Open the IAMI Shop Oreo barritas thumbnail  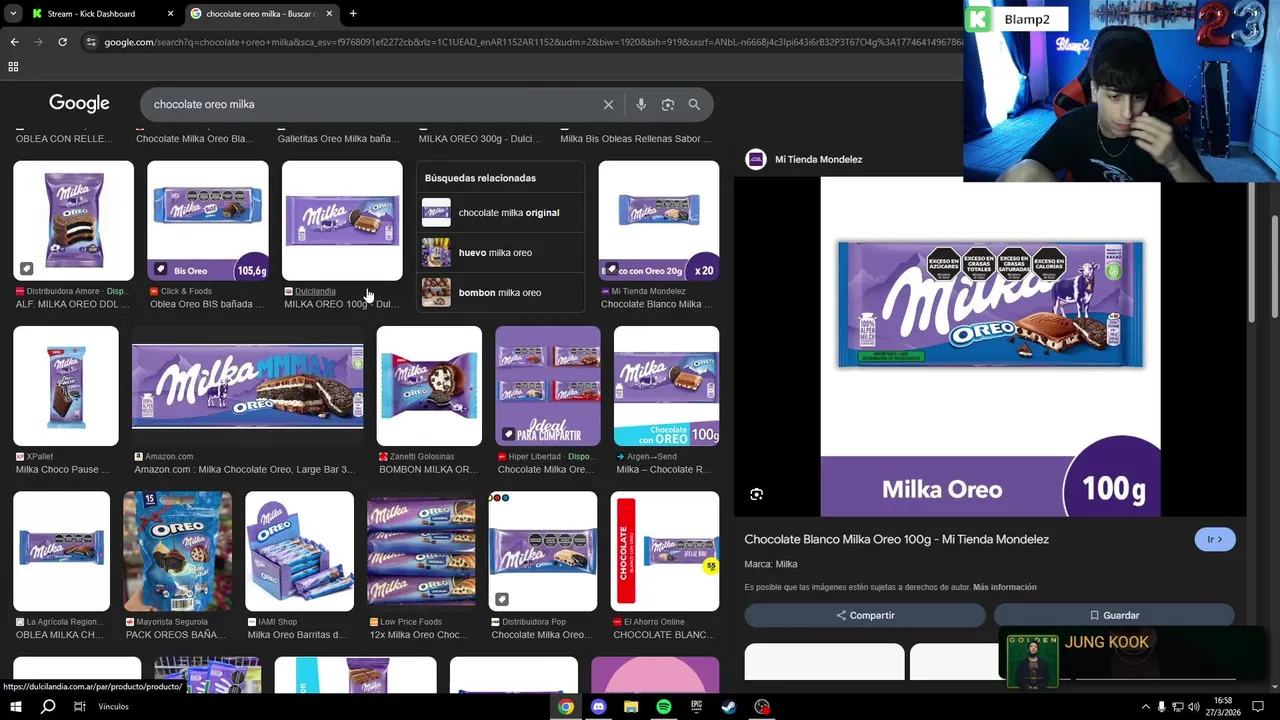click(299, 551)
